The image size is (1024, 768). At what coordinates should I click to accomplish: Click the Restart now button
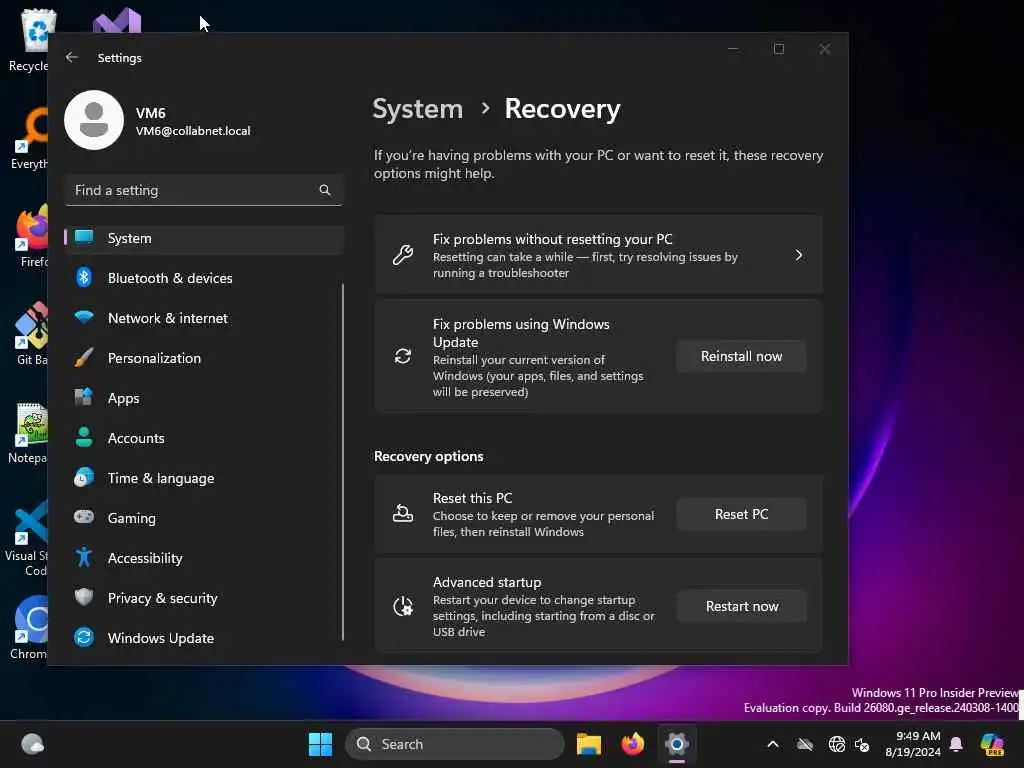pos(741,606)
